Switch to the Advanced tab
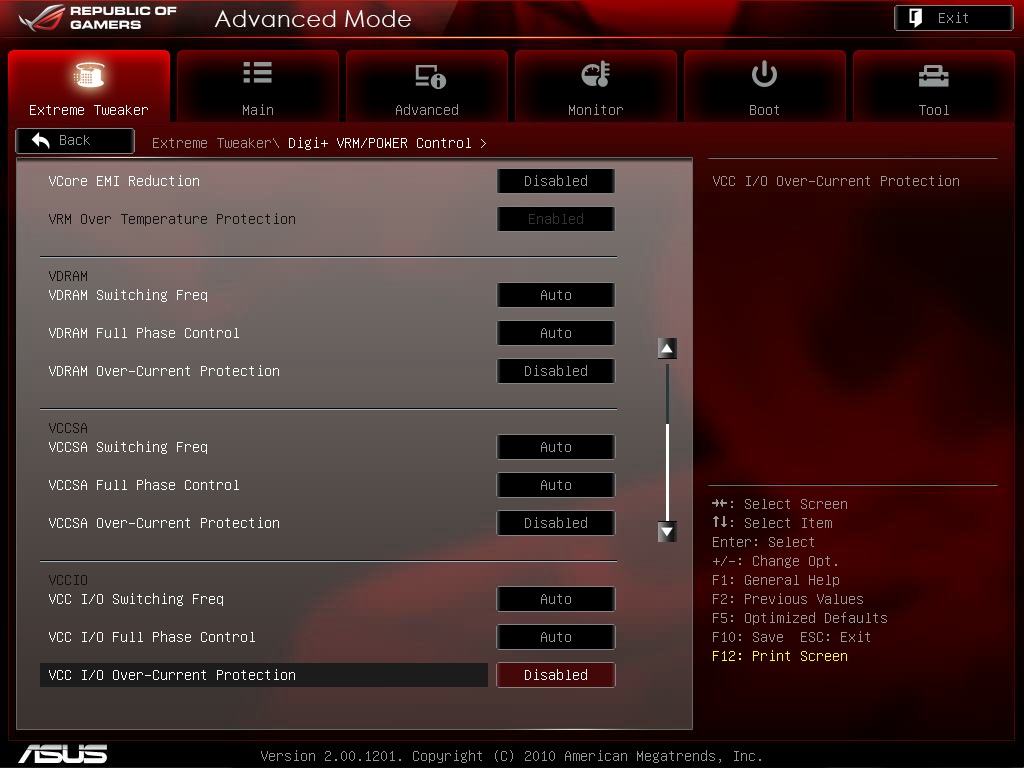1024x768 pixels. tap(426, 86)
